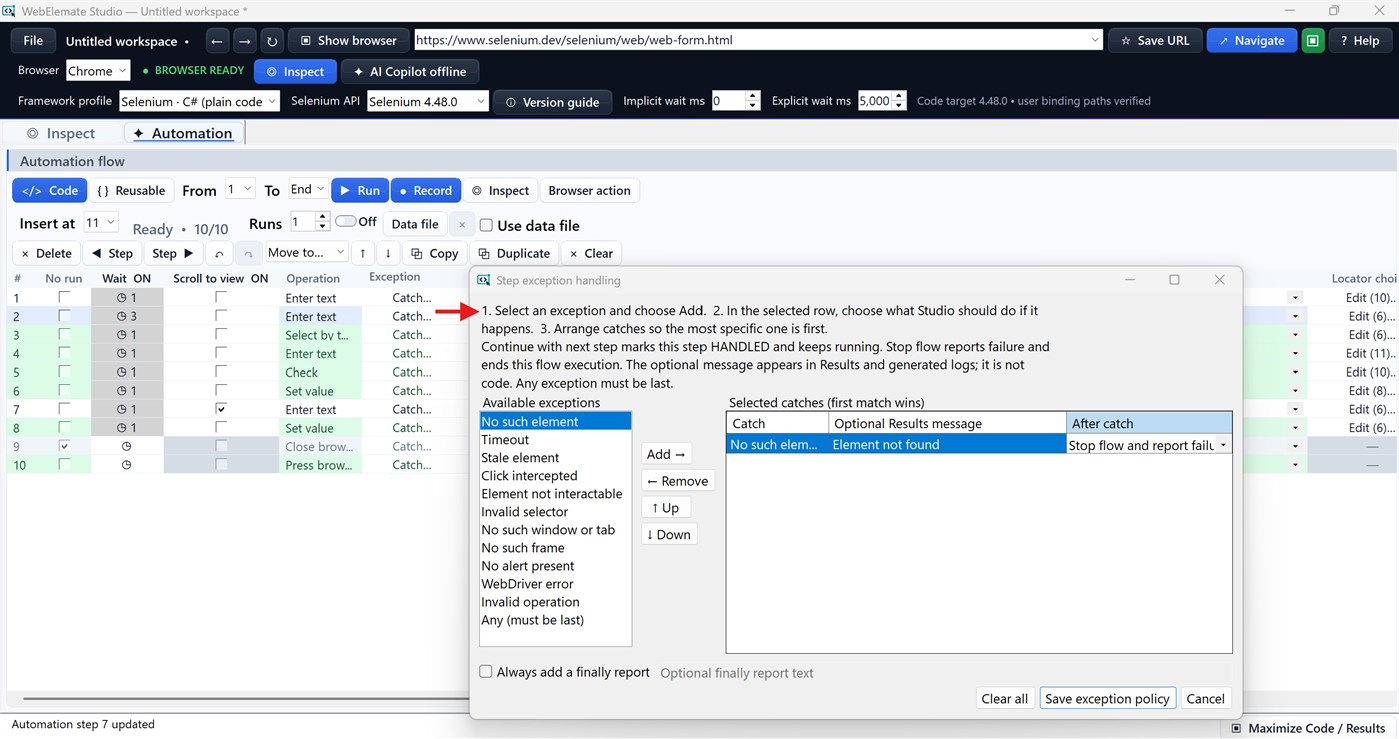Switch to the Inspect tab
Image resolution: width=1399 pixels, height=739 pixels.
(61, 133)
